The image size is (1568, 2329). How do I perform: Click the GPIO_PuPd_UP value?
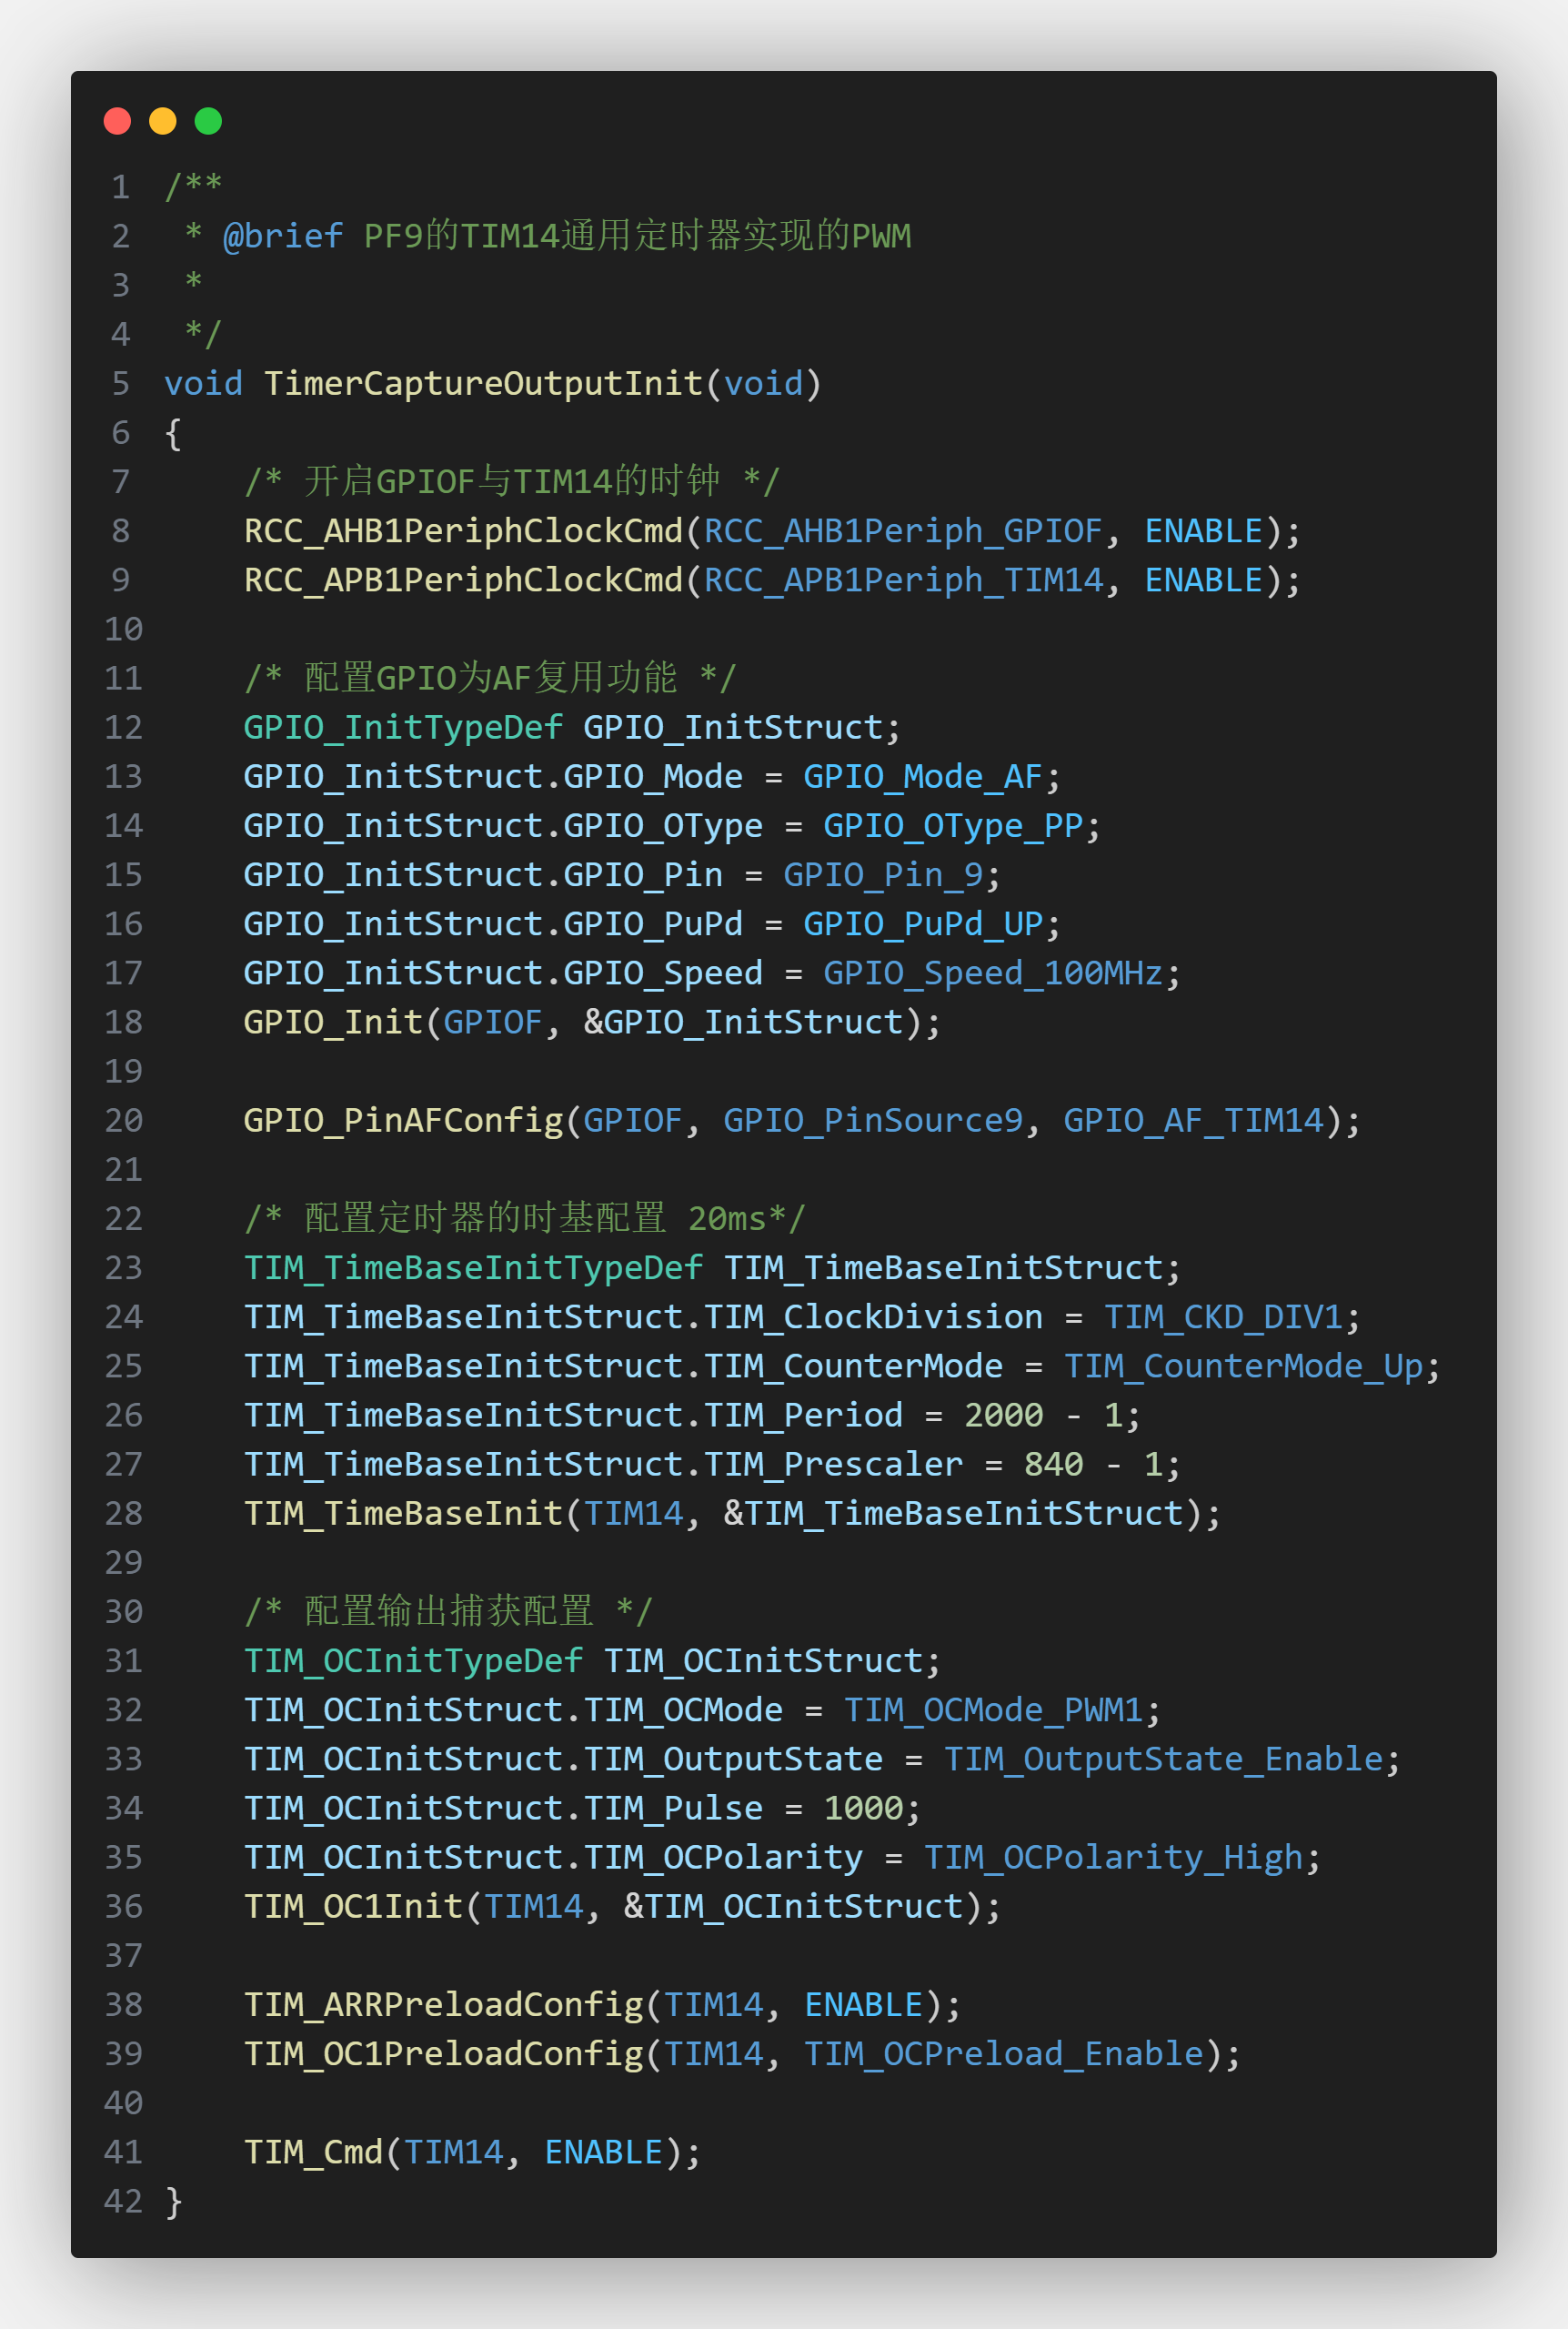923,924
